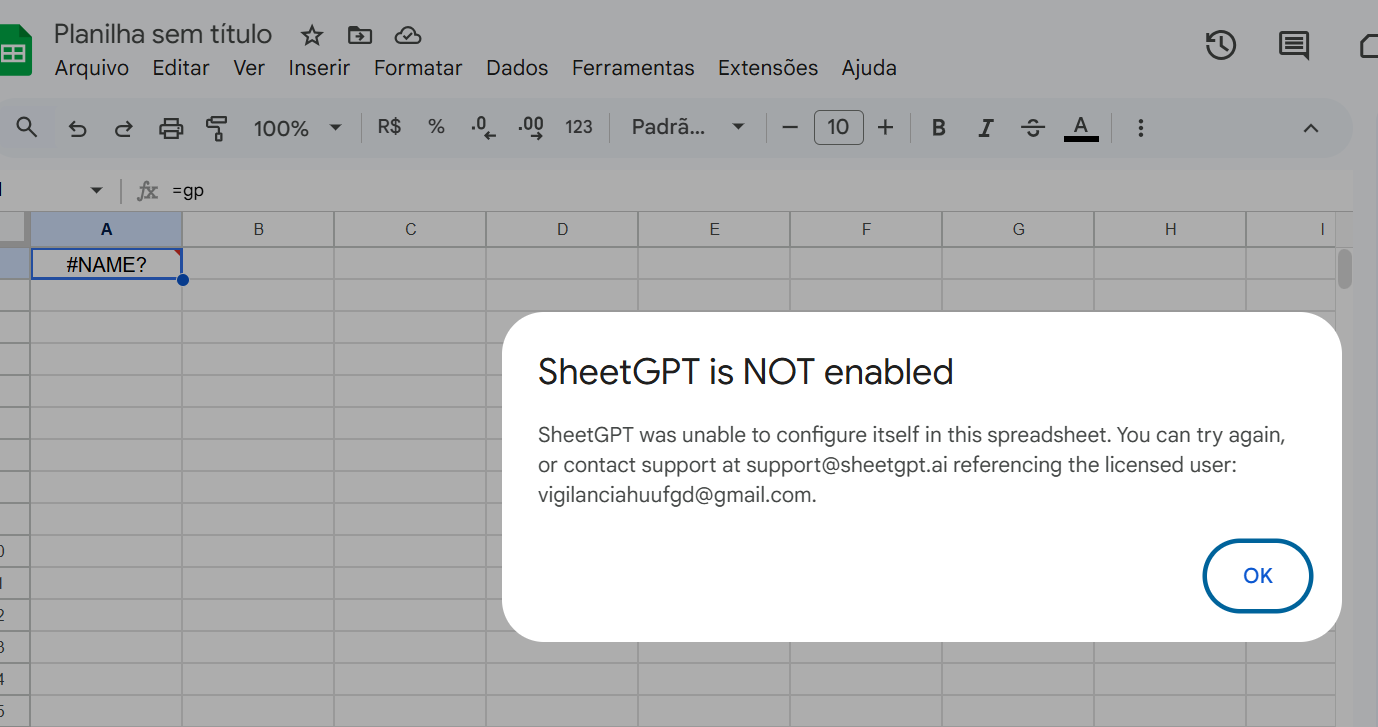Toggle strikethrough formatting

tap(1033, 128)
